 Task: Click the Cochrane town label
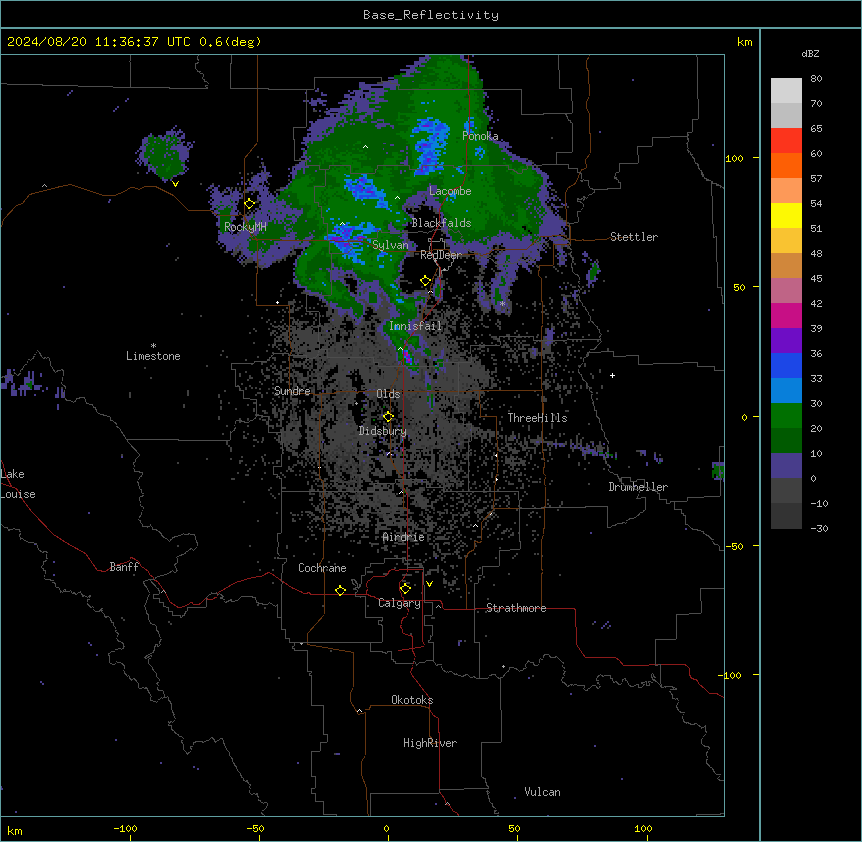pos(322,568)
